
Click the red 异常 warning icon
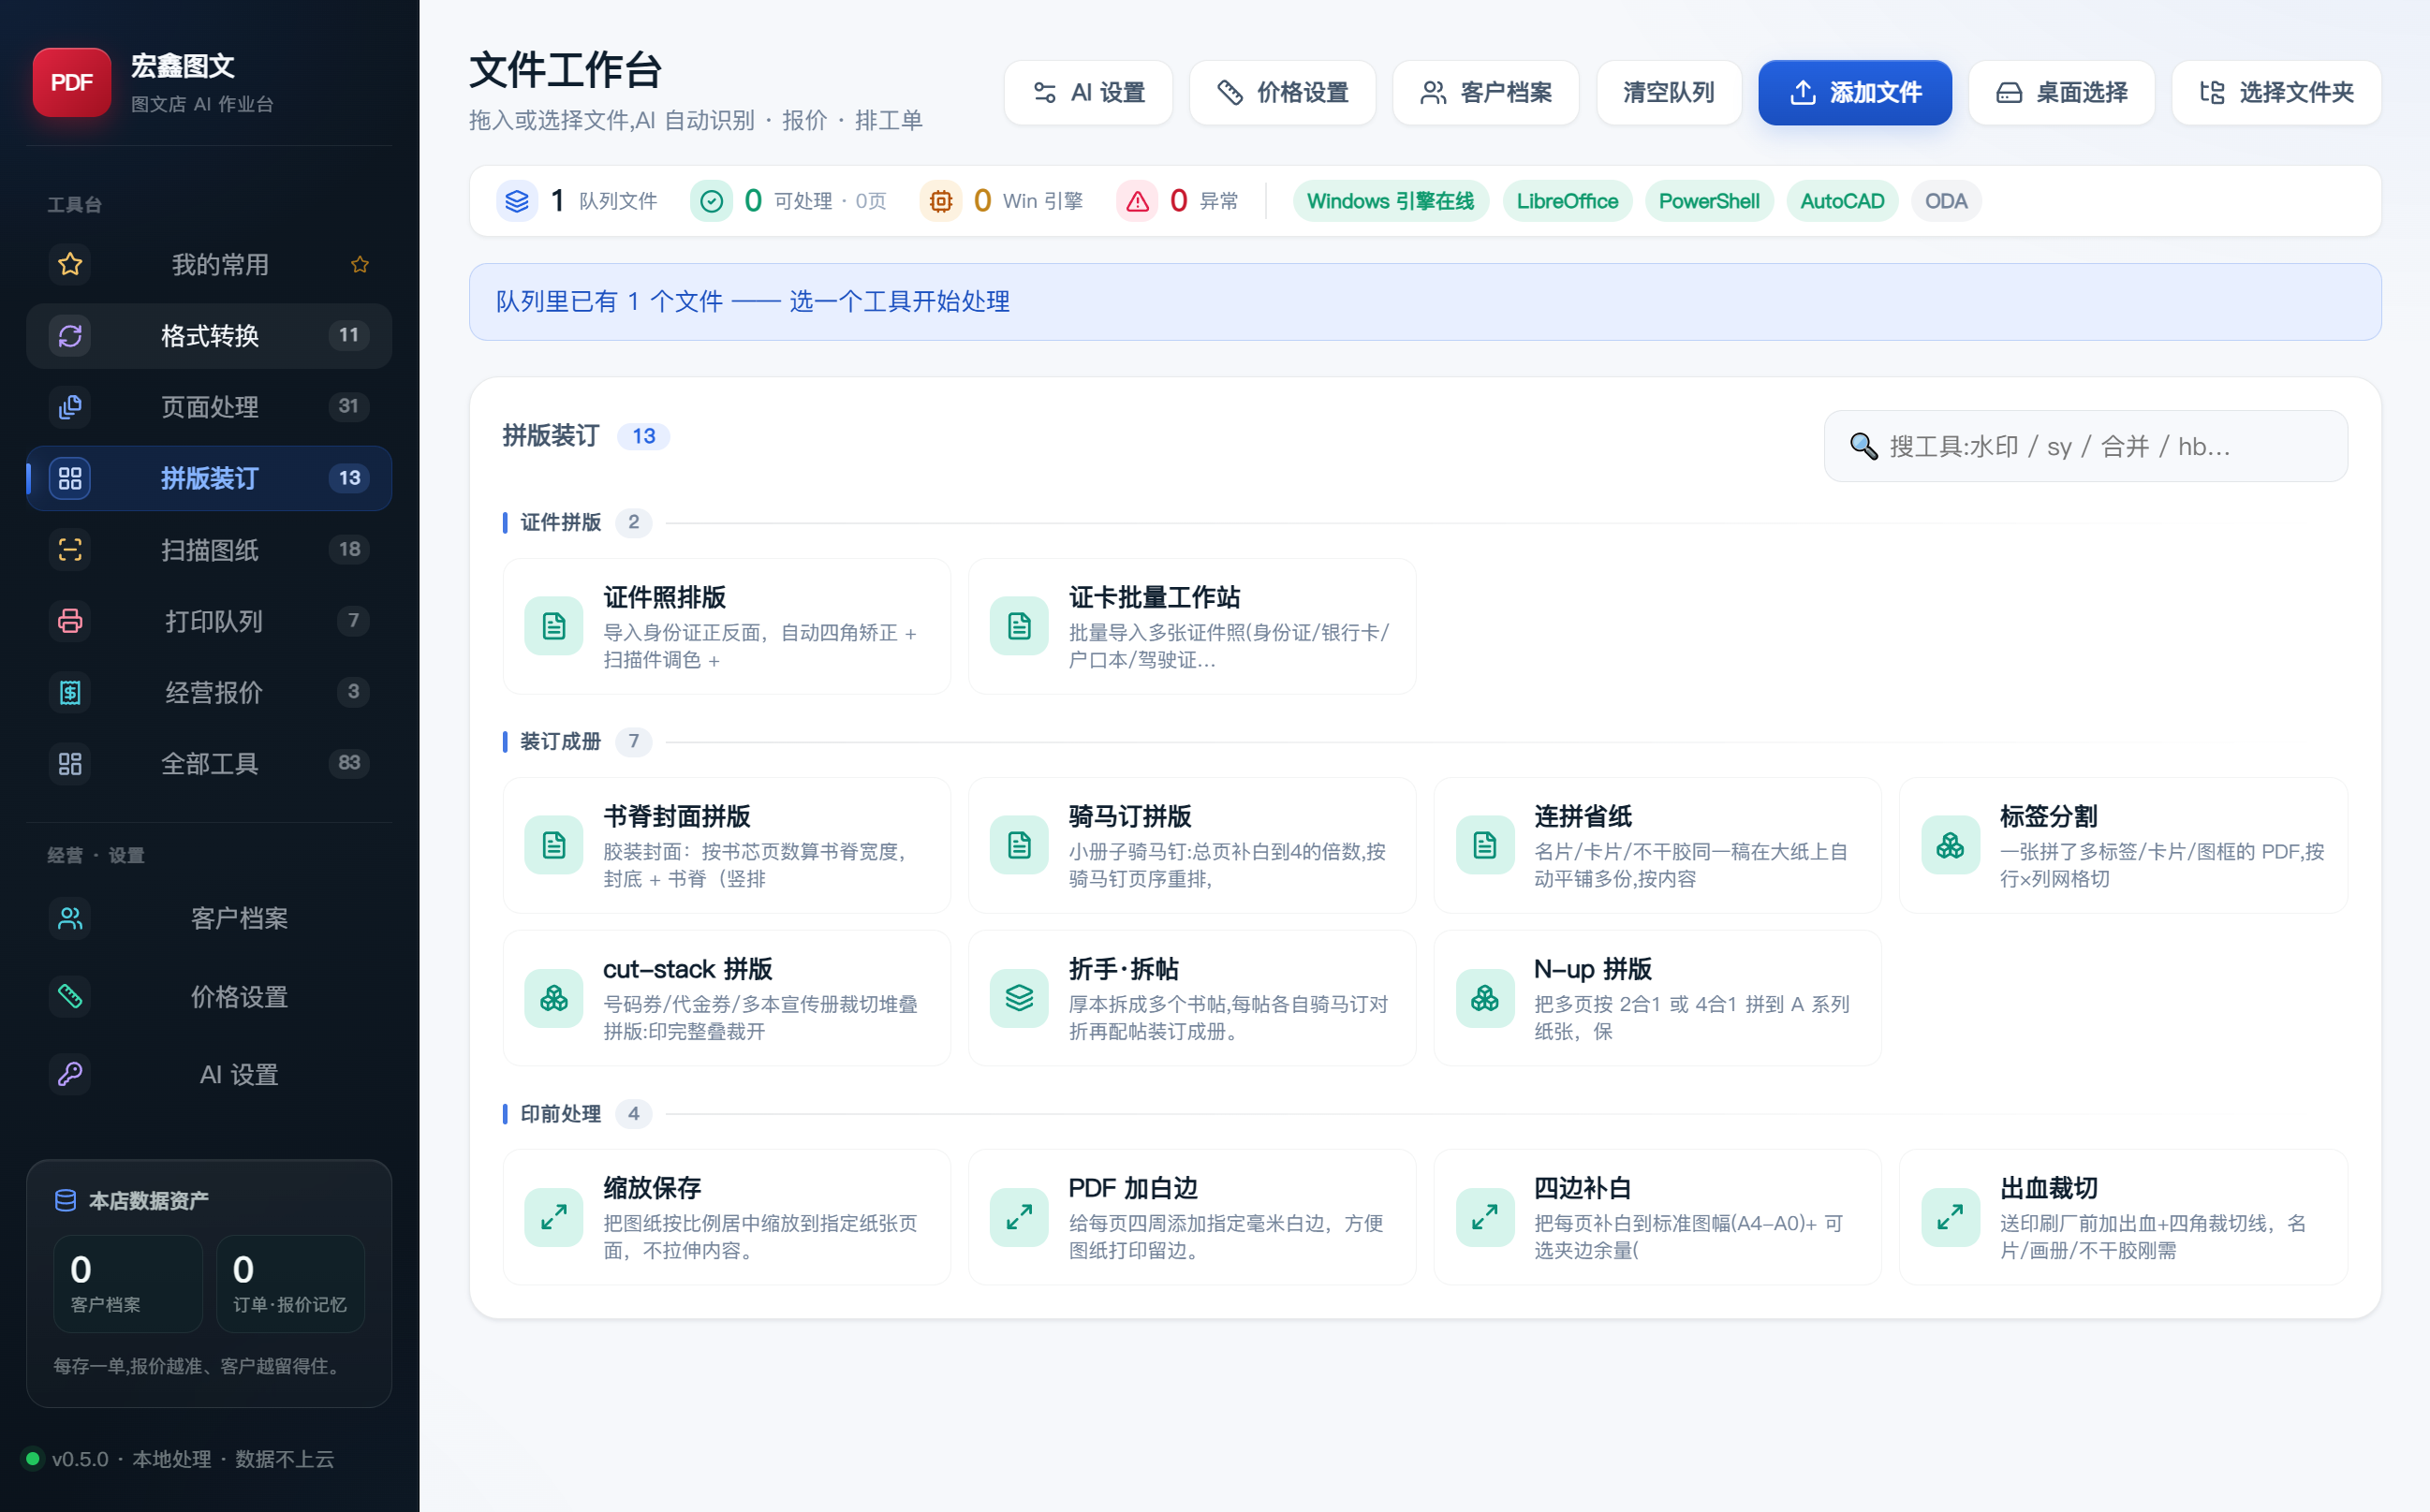coord(1137,201)
